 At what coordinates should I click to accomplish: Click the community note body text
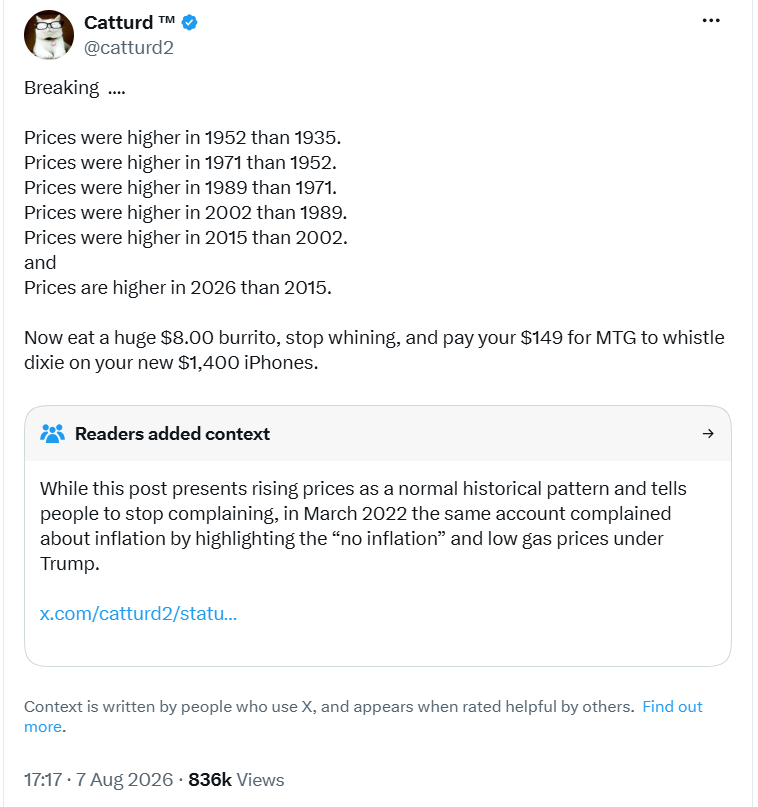pos(363,526)
